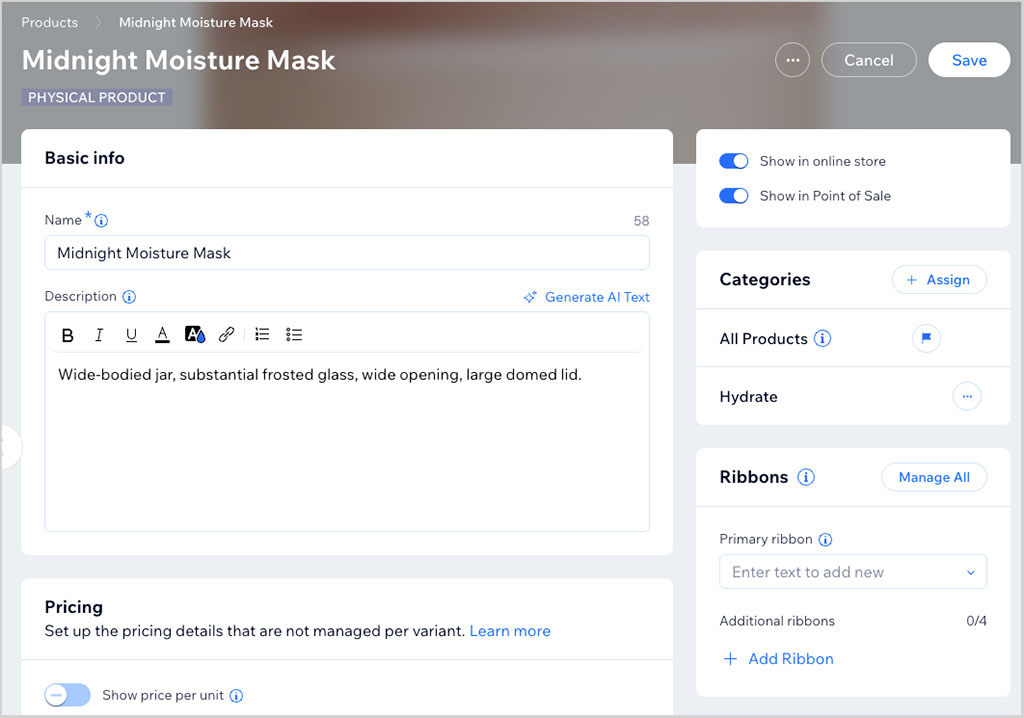This screenshot has width=1024, height=718.
Task: Click the Basic info section heading
Action: click(x=84, y=158)
